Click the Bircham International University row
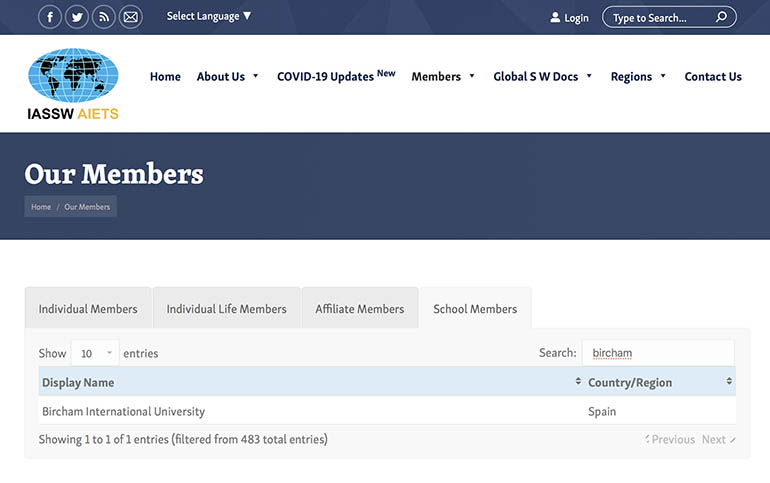This screenshot has height=483, width=770. coord(387,411)
